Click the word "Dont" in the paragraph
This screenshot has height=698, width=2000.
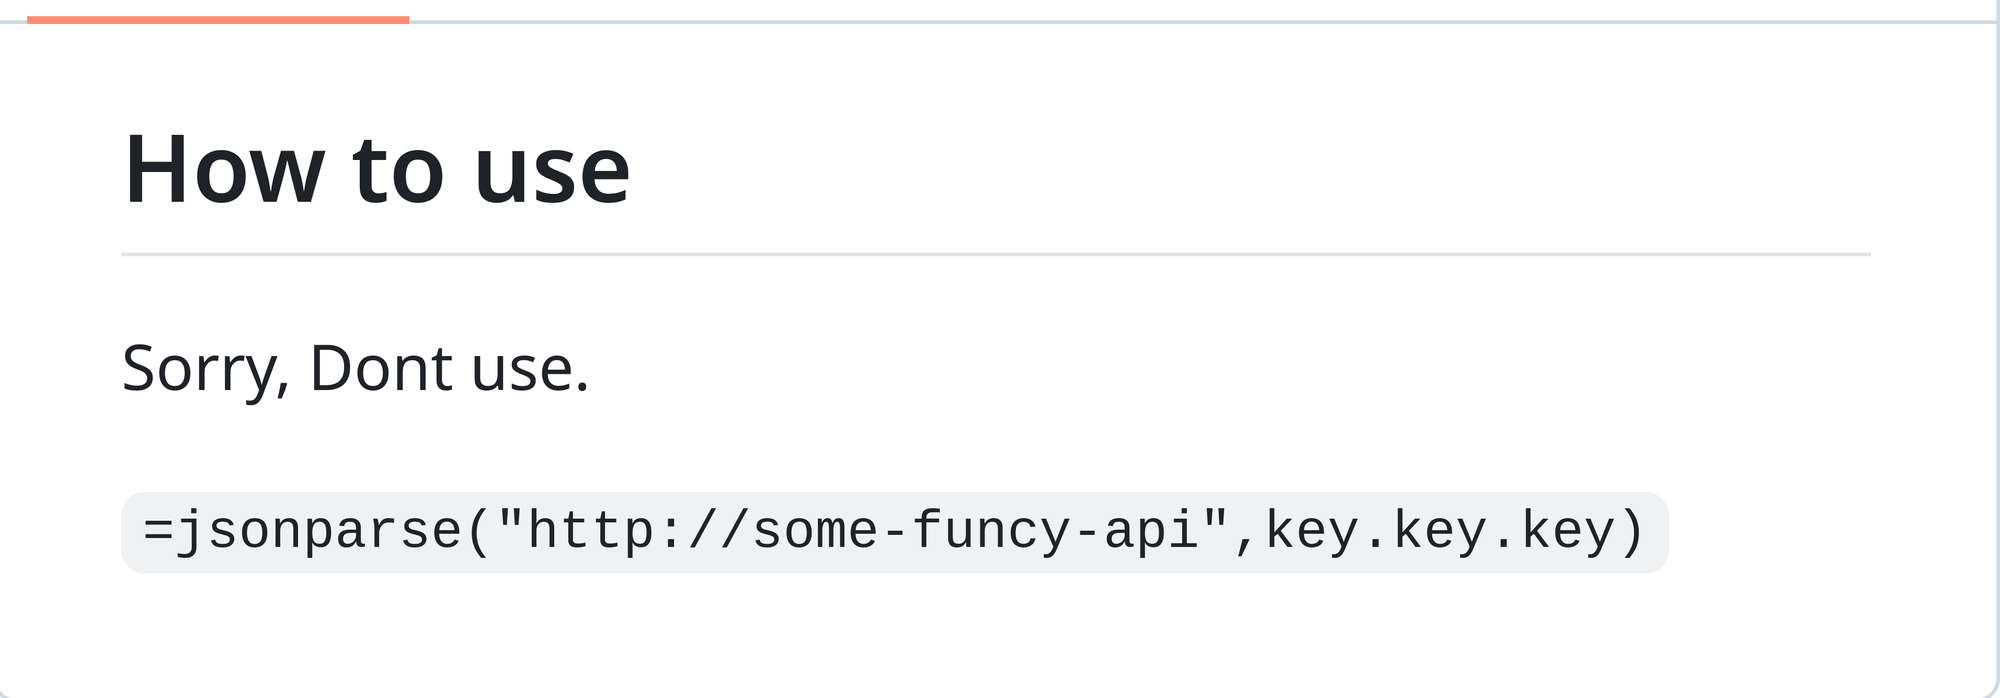(x=381, y=368)
